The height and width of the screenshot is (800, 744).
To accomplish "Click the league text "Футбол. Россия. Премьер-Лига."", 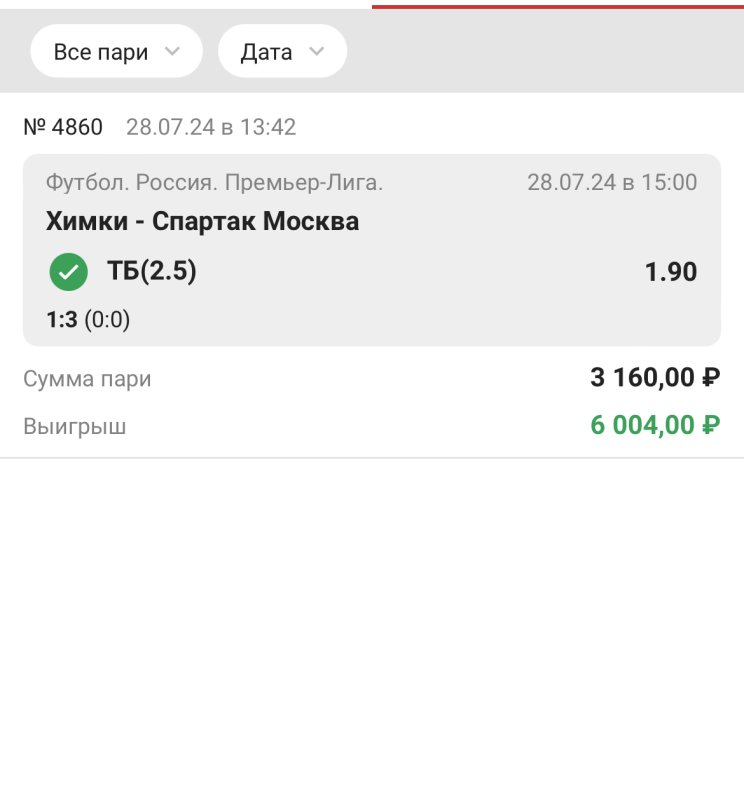I will tap(214, 183).
